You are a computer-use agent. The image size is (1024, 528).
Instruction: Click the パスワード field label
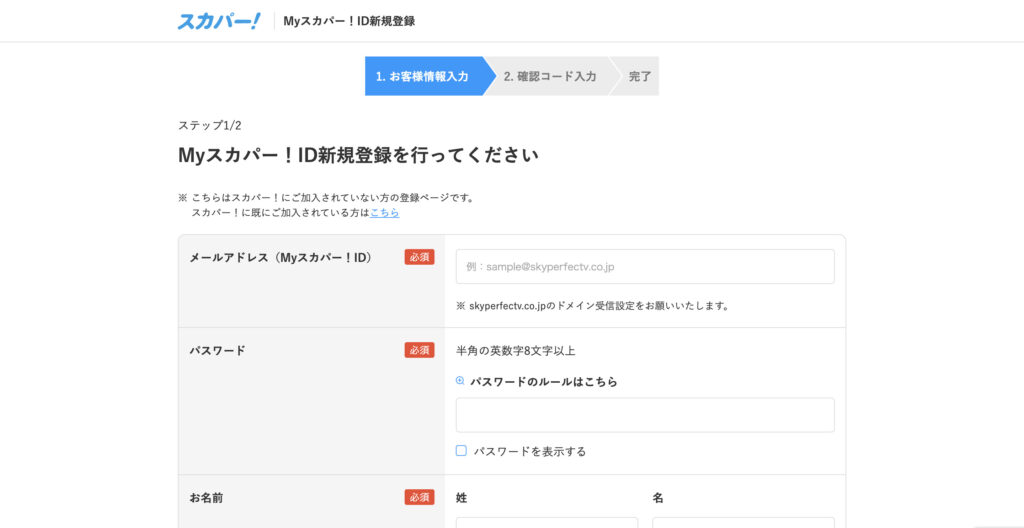pyautogui.click(x=217, y=351)
